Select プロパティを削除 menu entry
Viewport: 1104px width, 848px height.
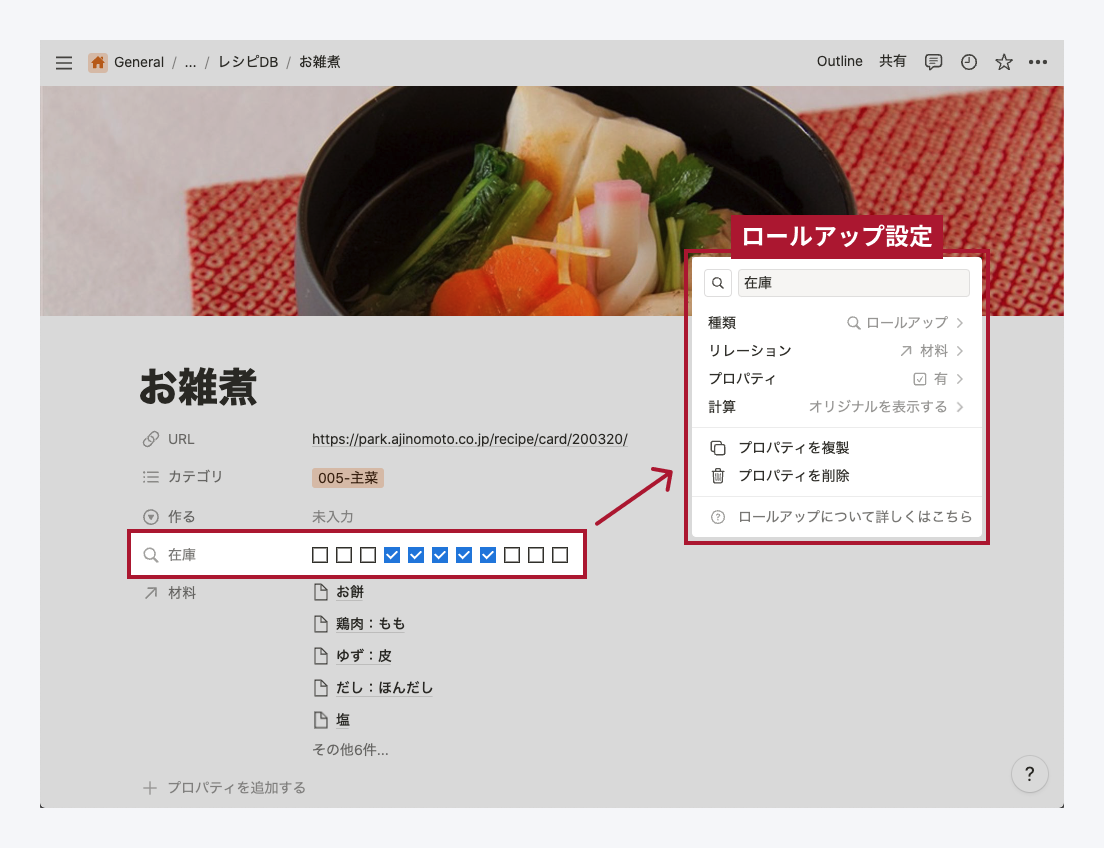836,476
